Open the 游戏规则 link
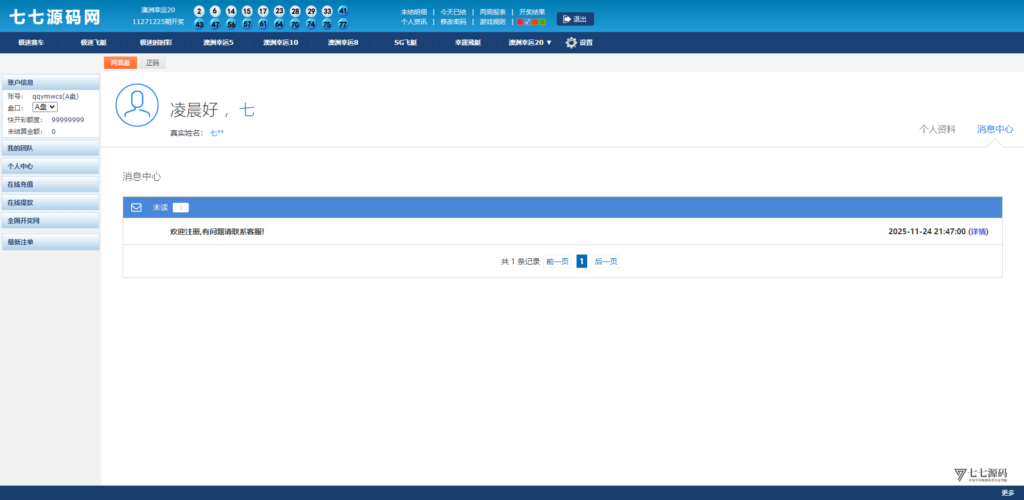Screen dimensions: 1024x500 pos(492,22)
